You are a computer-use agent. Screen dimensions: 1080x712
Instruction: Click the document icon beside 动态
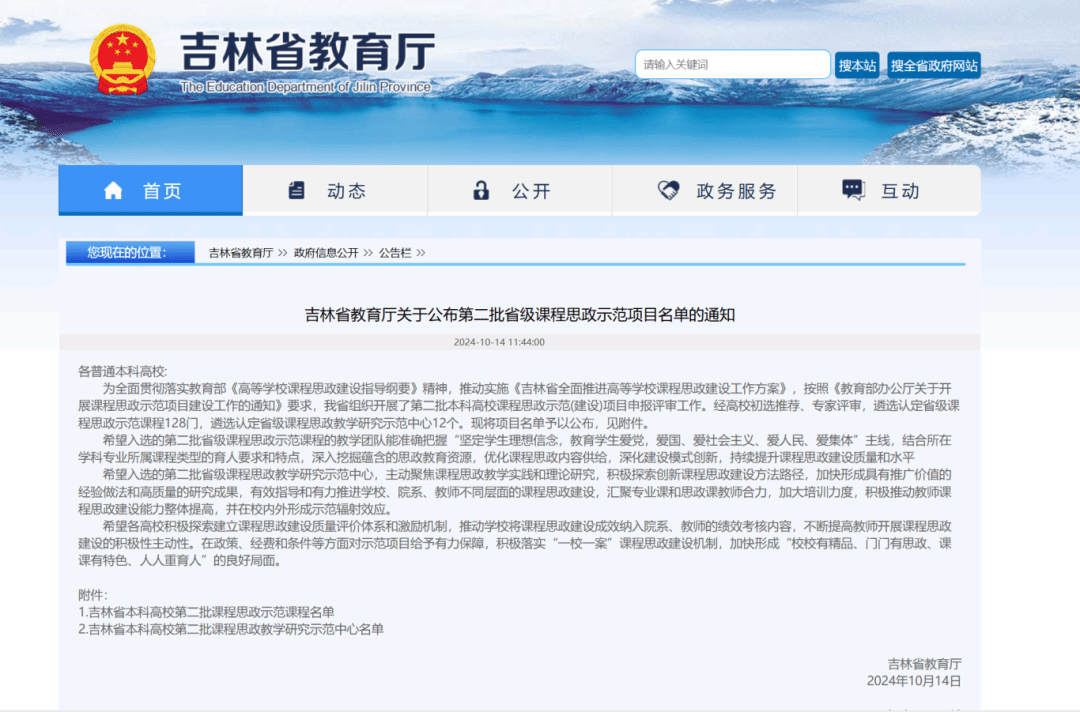pos(297,191)
